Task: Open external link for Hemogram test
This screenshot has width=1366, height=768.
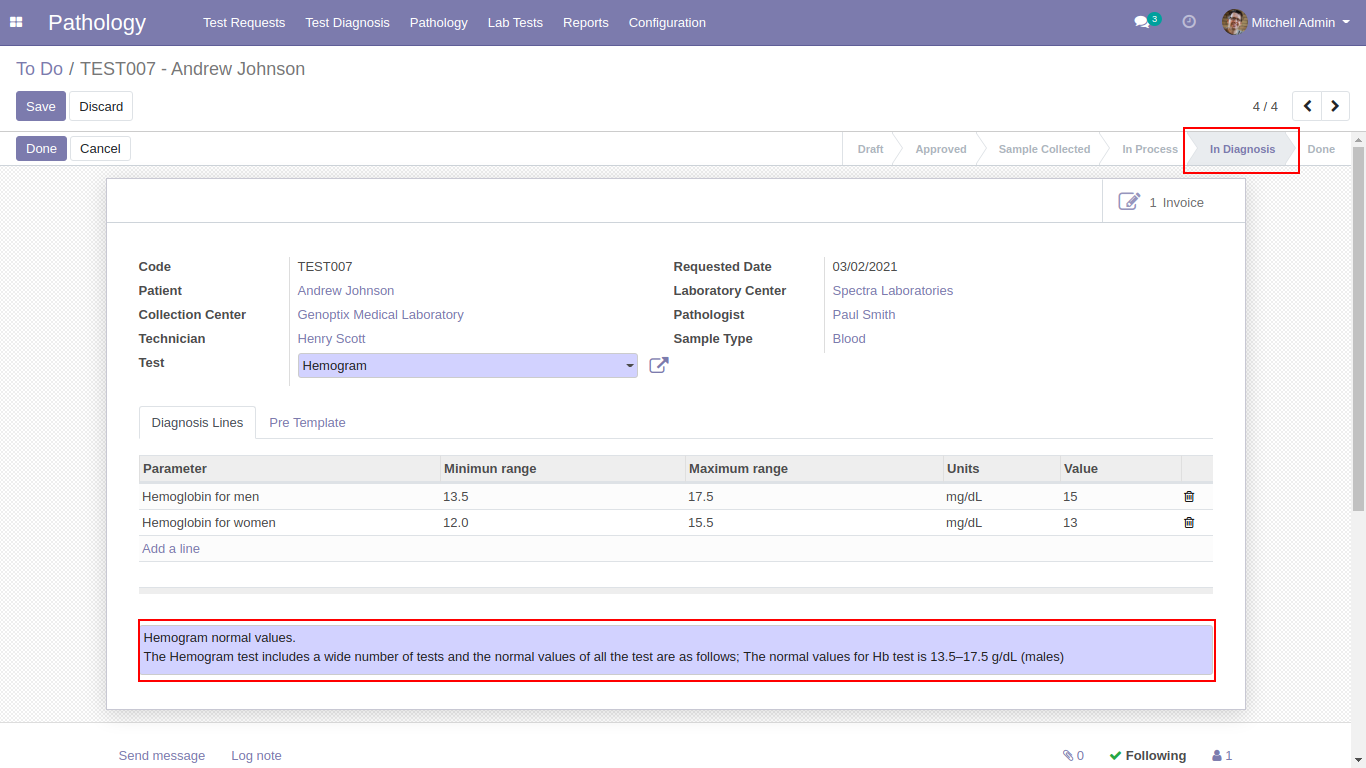Action: [658, 365]
